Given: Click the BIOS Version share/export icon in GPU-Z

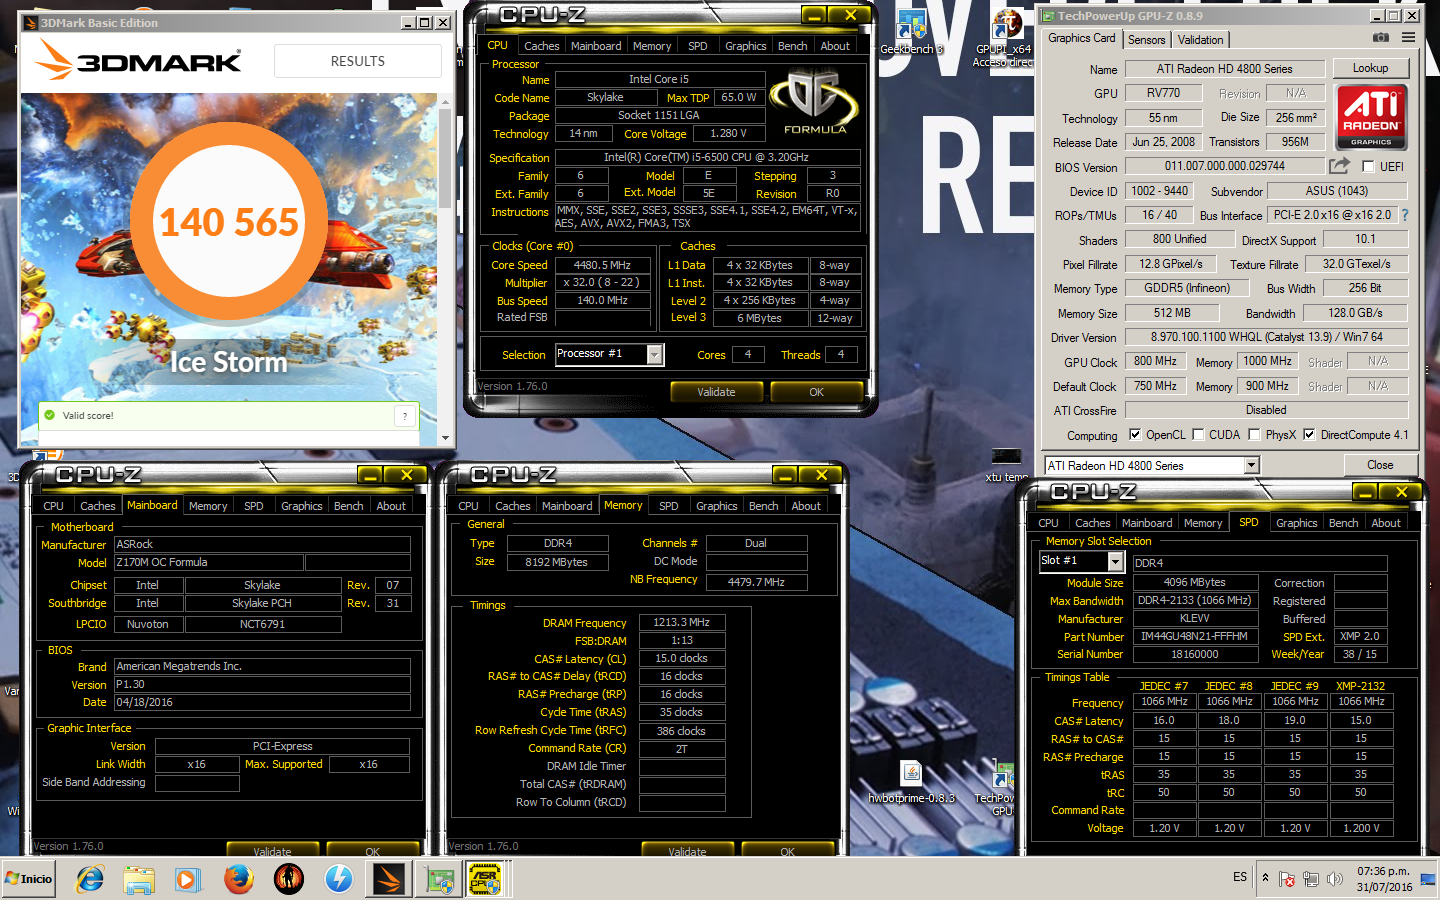Looking at the screenshot, I should click(x=1339, y=166).
